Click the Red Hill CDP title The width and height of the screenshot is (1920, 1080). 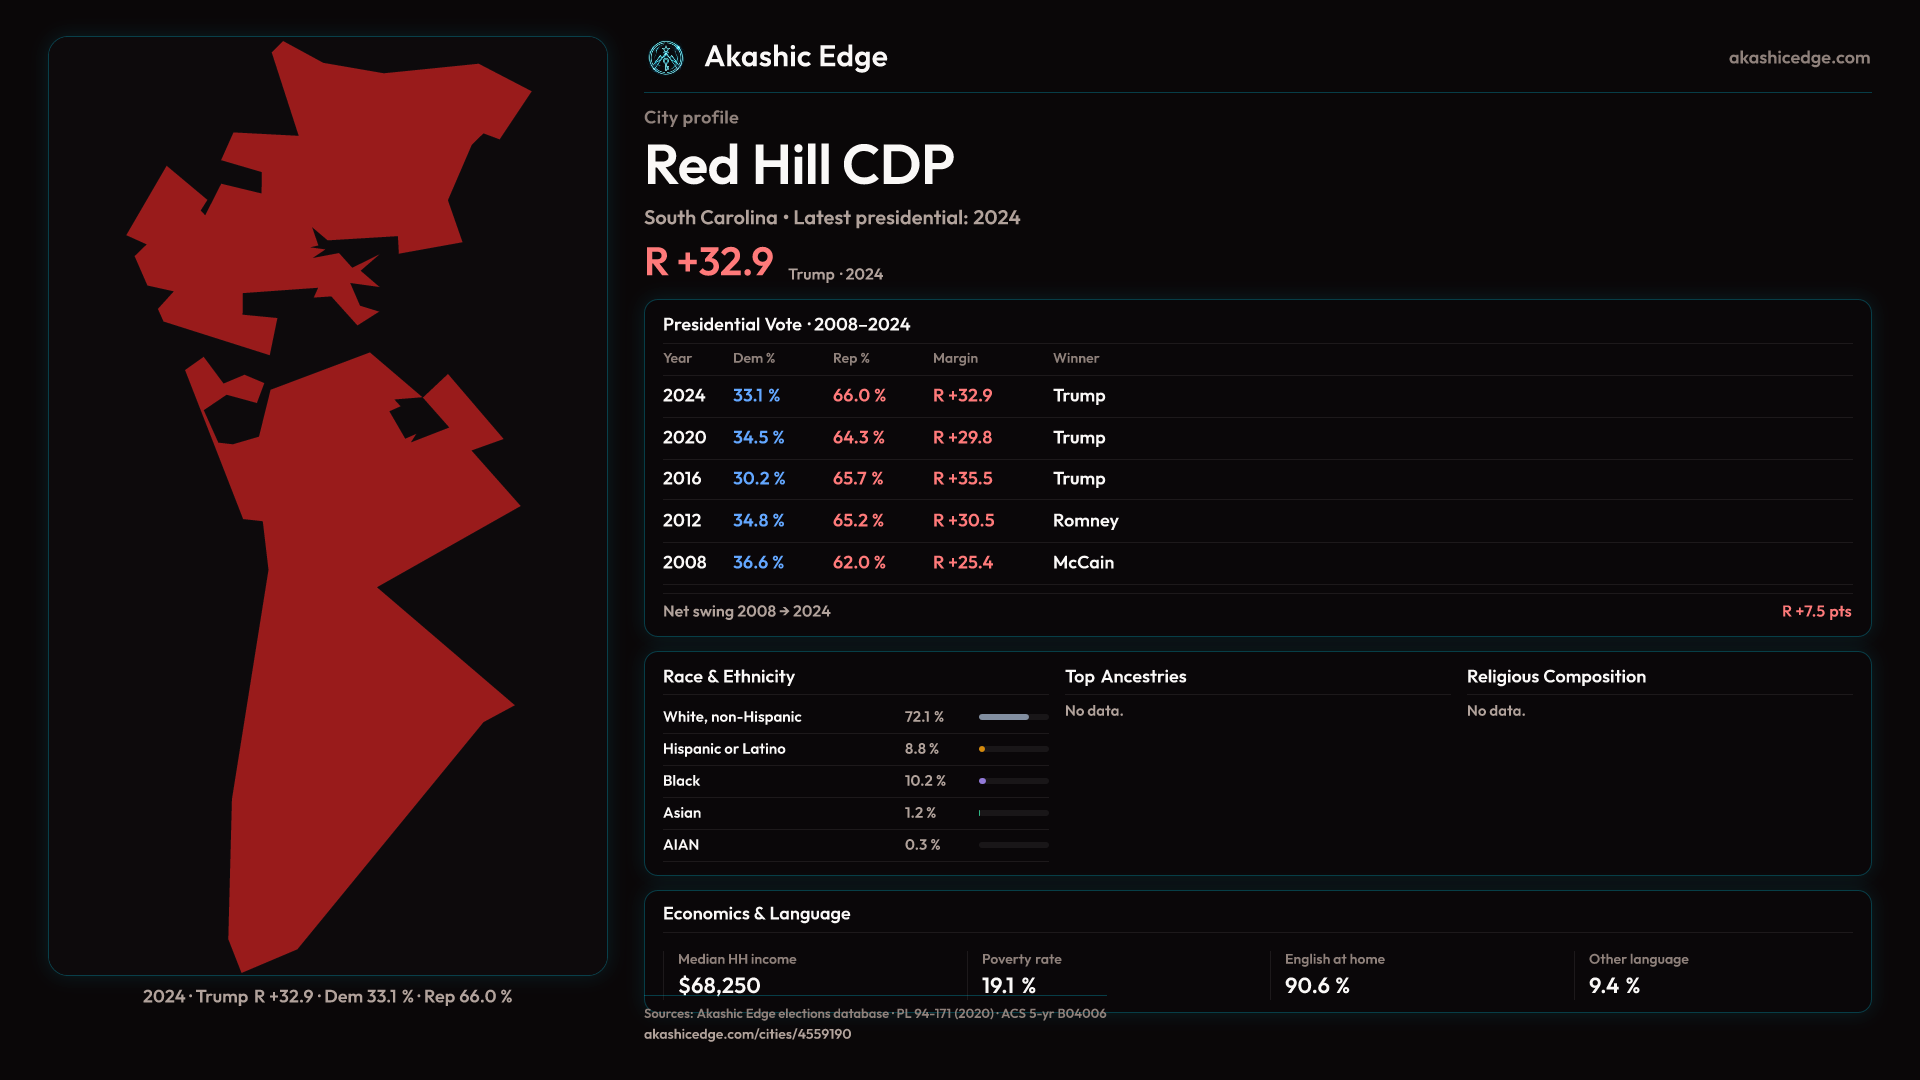pyautogui.click(x=799, y=165)
